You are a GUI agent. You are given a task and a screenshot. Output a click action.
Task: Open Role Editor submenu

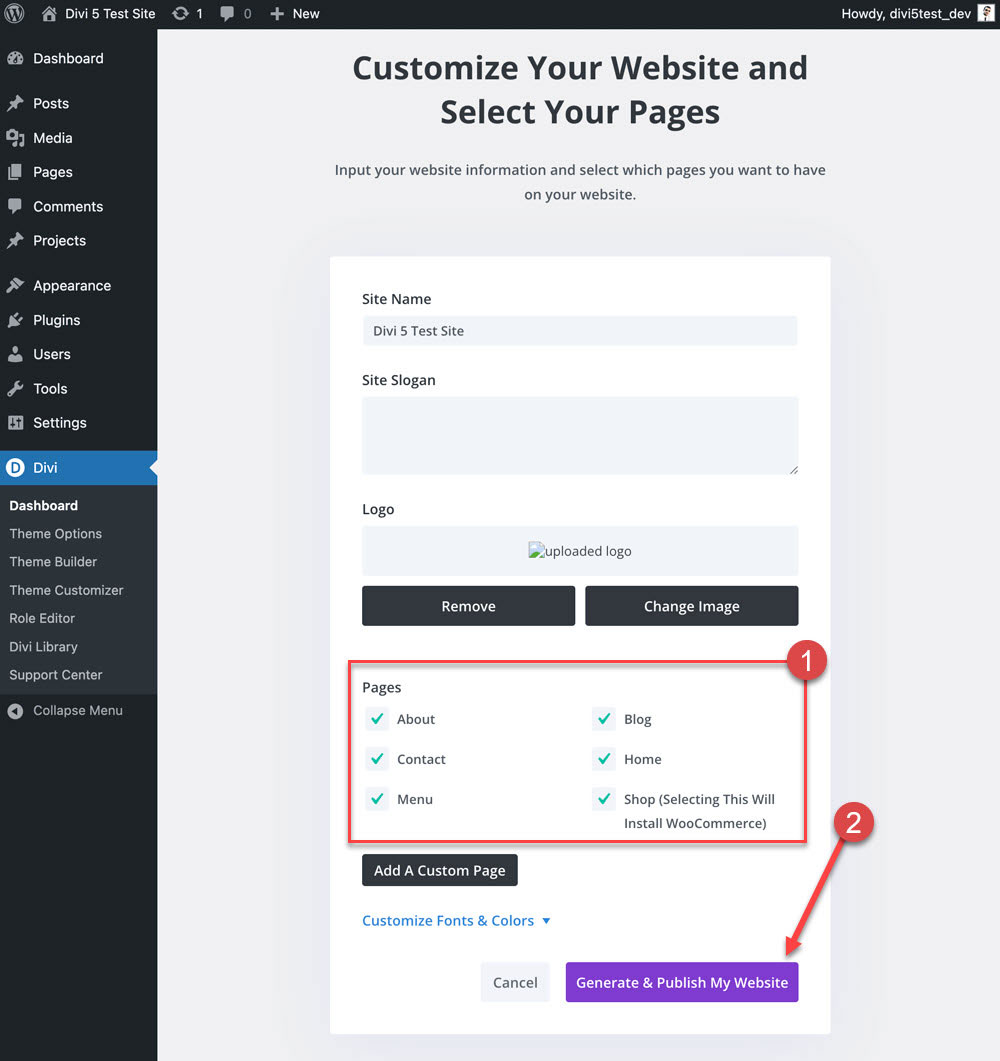[42, 618]
